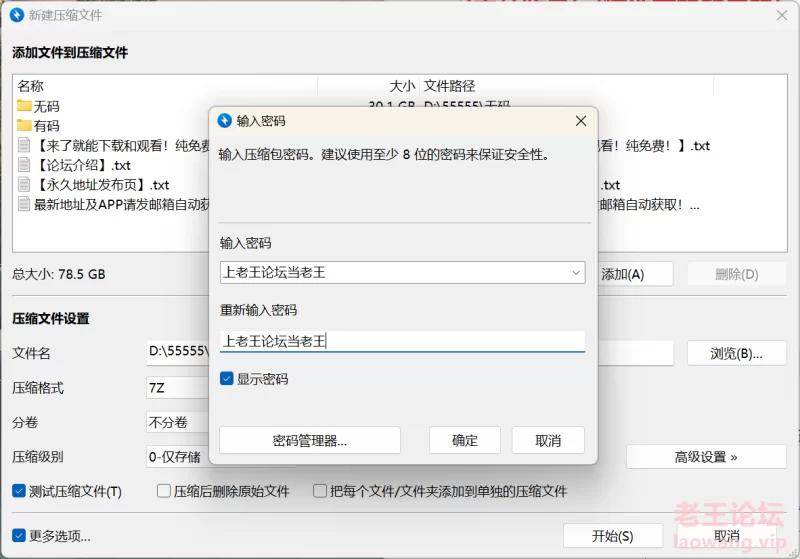Click the 有码 folder icon
The width and height of the screenshot is (800, 559).
(24, 125)
